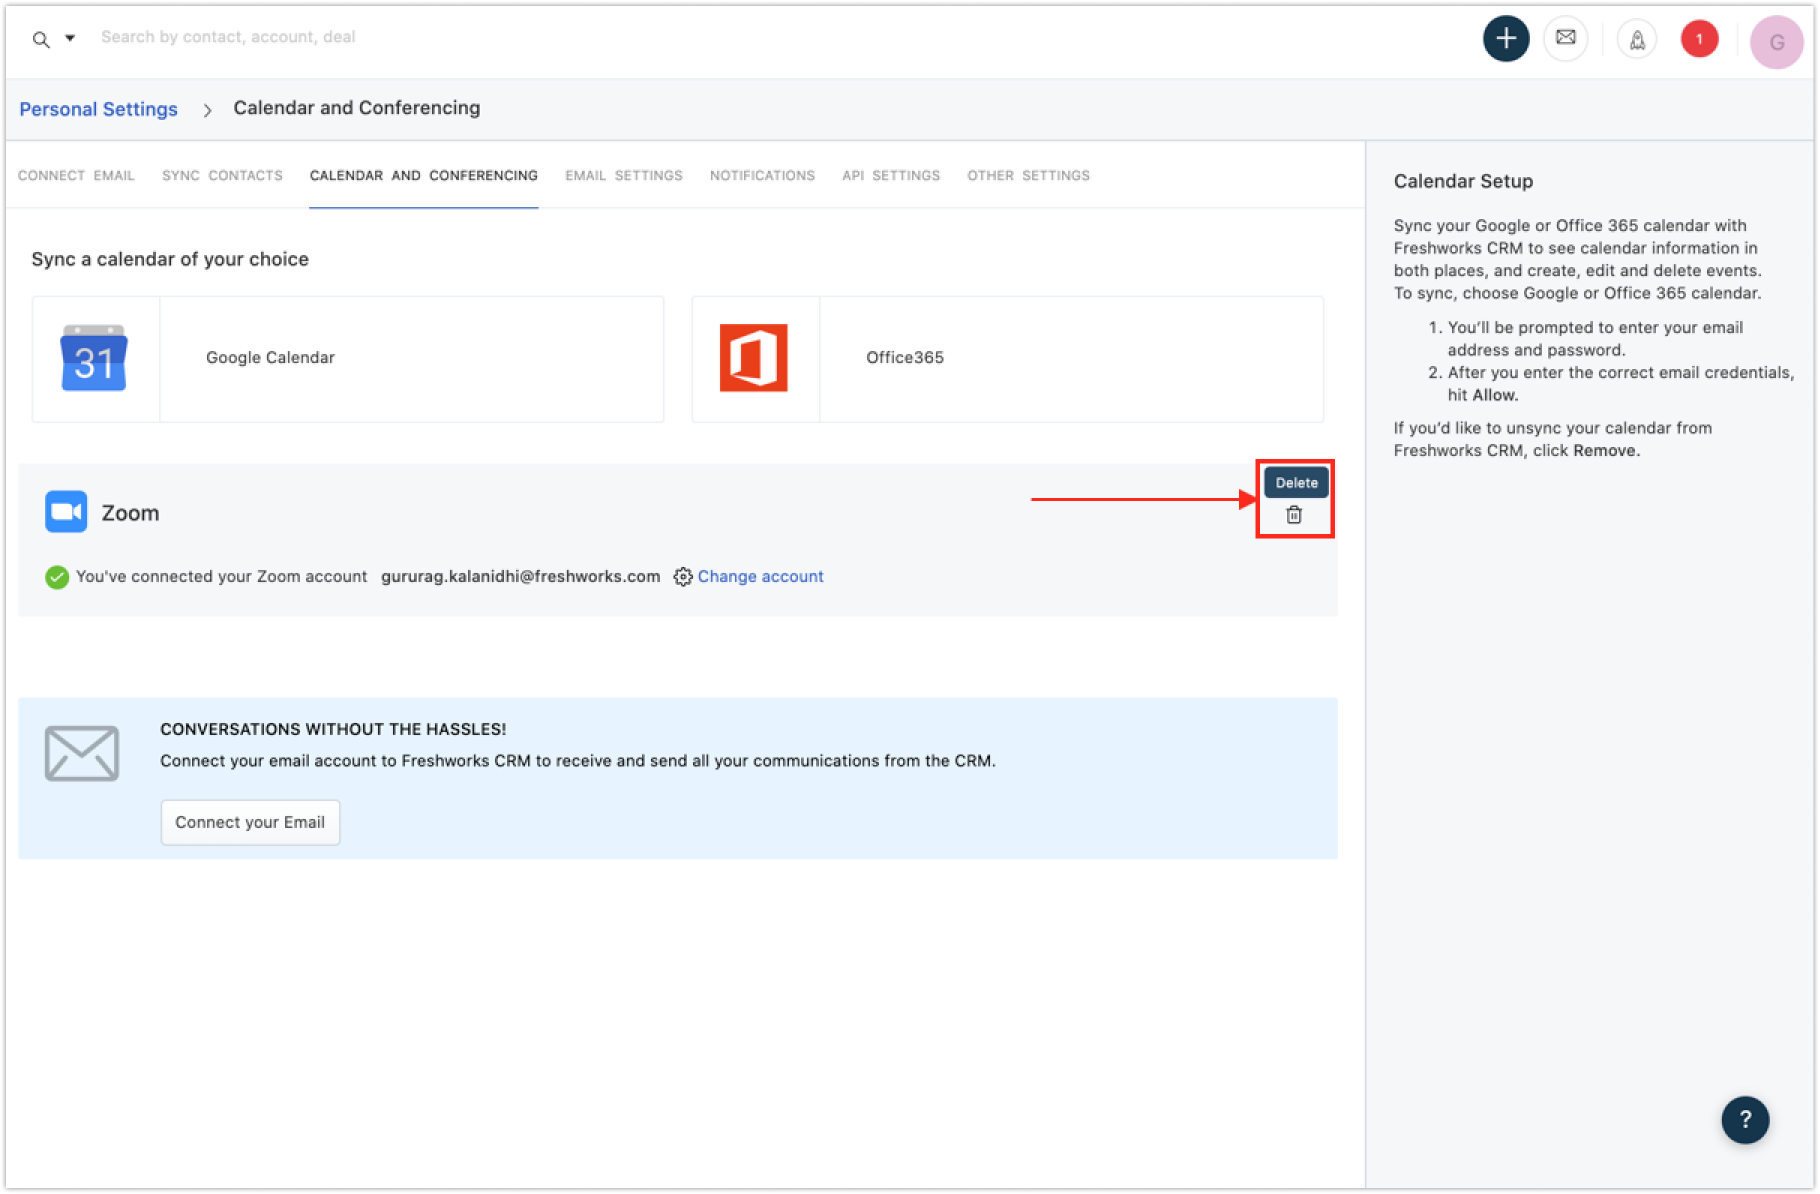The height and width of the screenshot is (1194, 1820).
Task: Click the Calendar Setup heading
Action: (1463, 182)
